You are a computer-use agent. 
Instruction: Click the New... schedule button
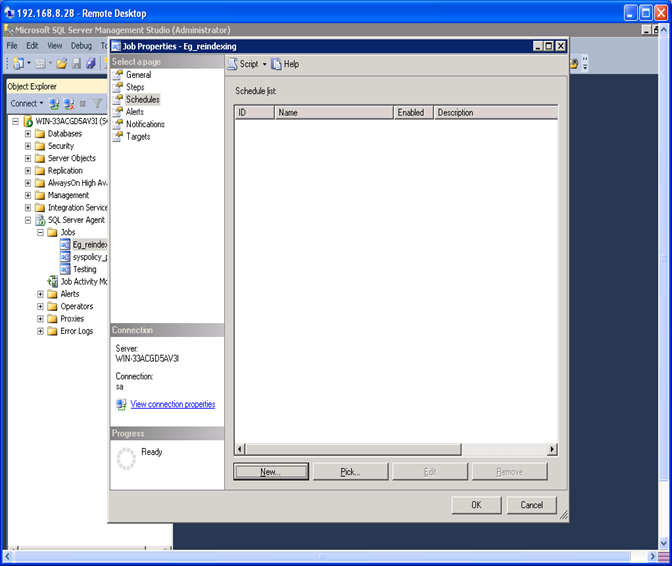(271, 472)
